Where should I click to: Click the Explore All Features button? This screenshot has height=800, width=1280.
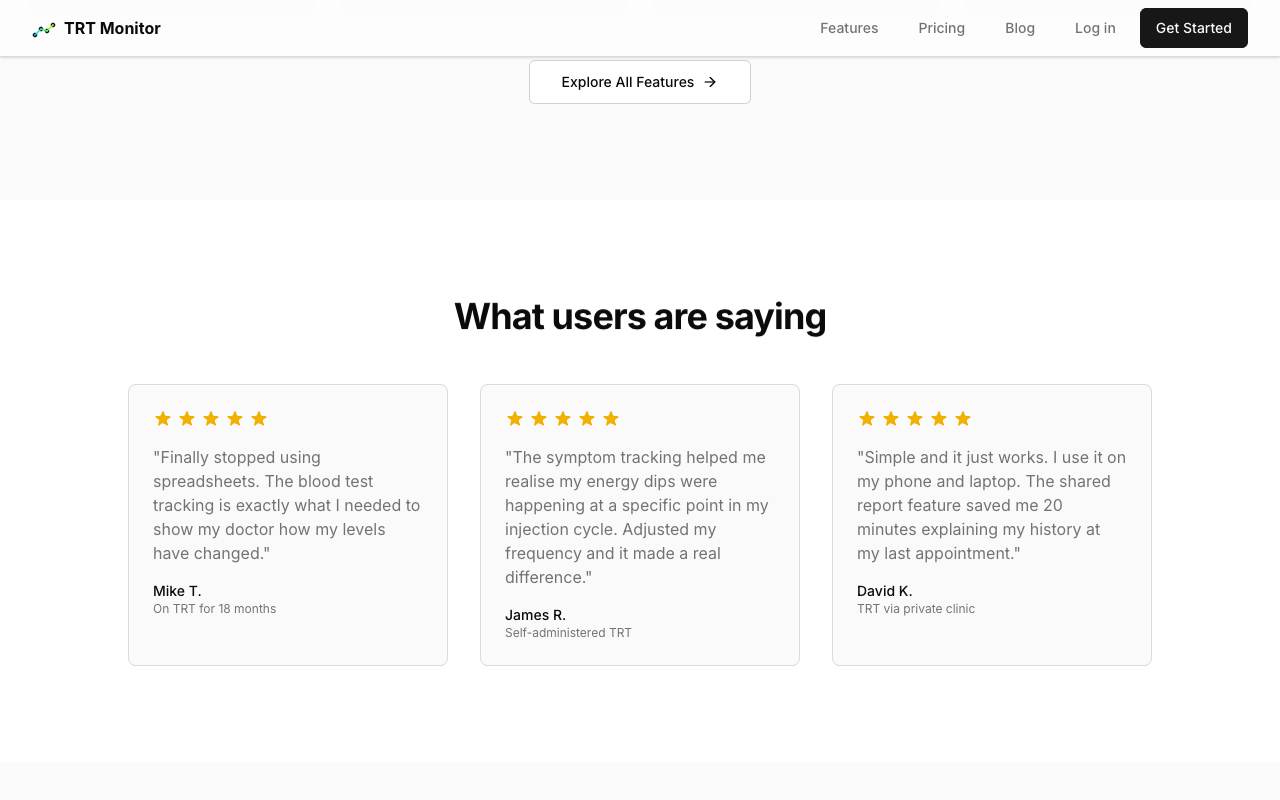640,82
